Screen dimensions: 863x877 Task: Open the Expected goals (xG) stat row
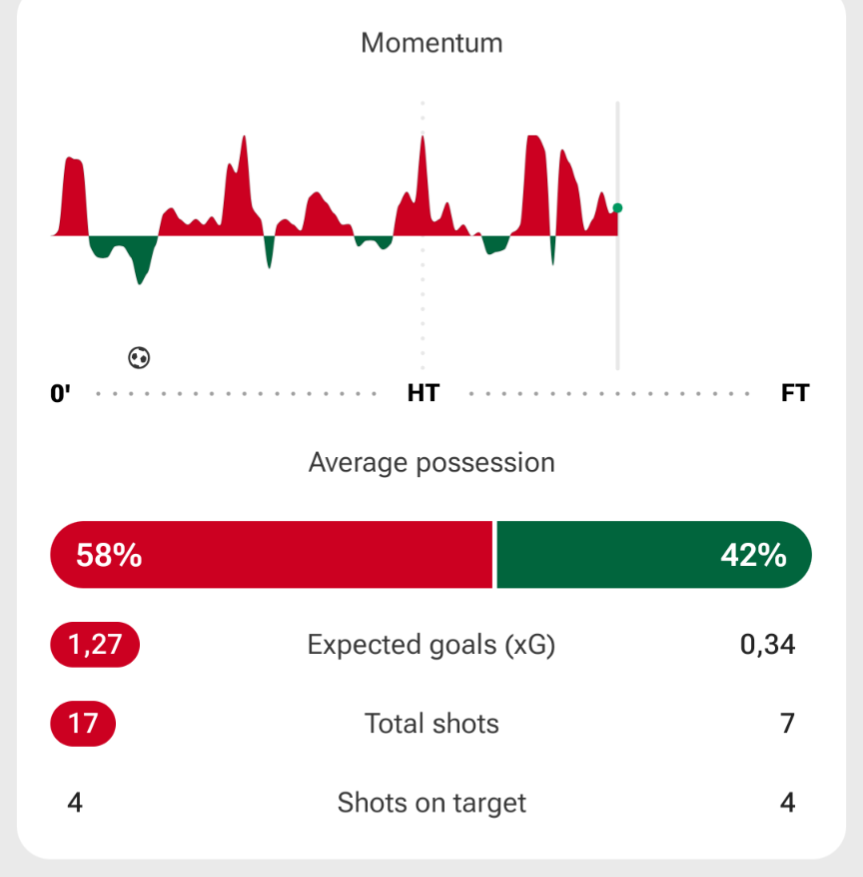[431, 645]
